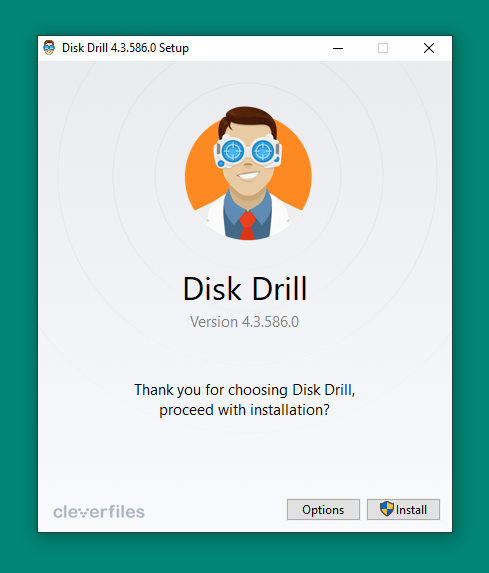
Task: Click the Version 4.3.586.0 text
Action: [244, 322]
